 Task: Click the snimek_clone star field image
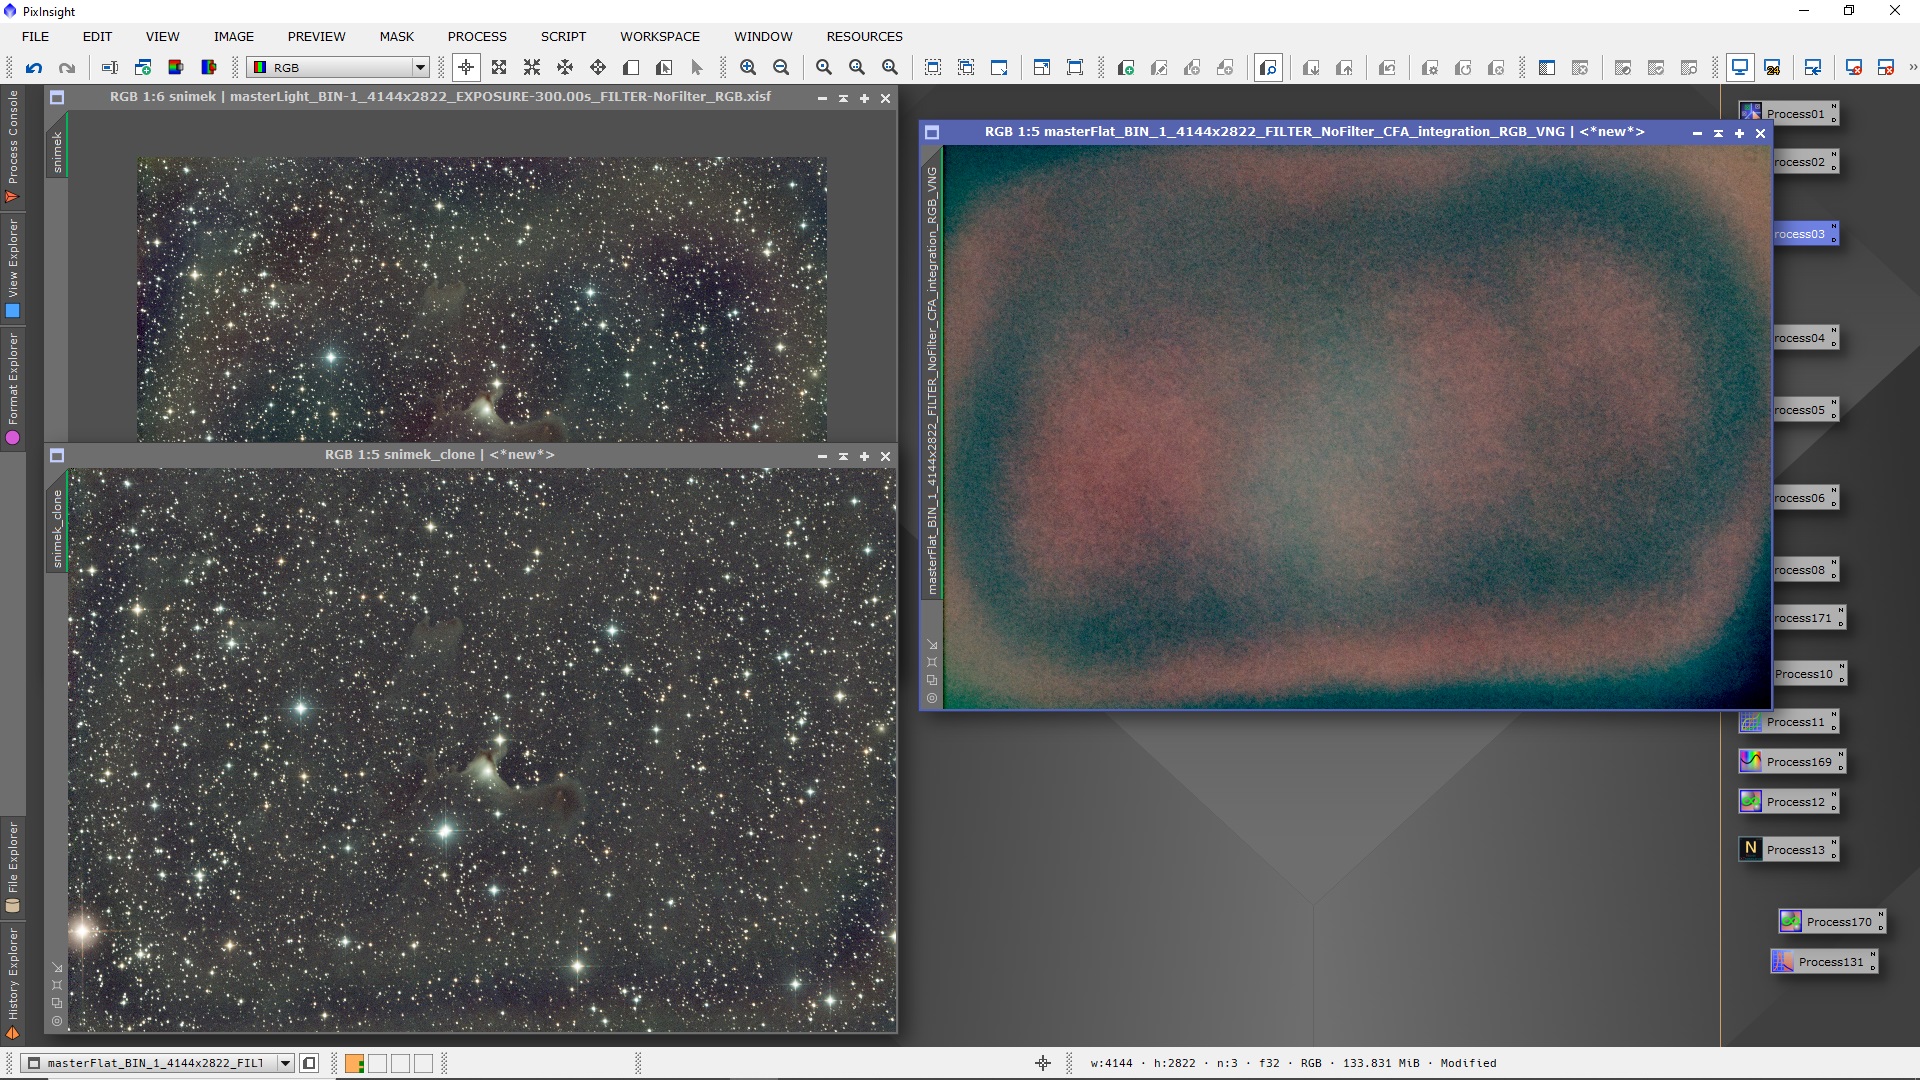coord(482,750)
